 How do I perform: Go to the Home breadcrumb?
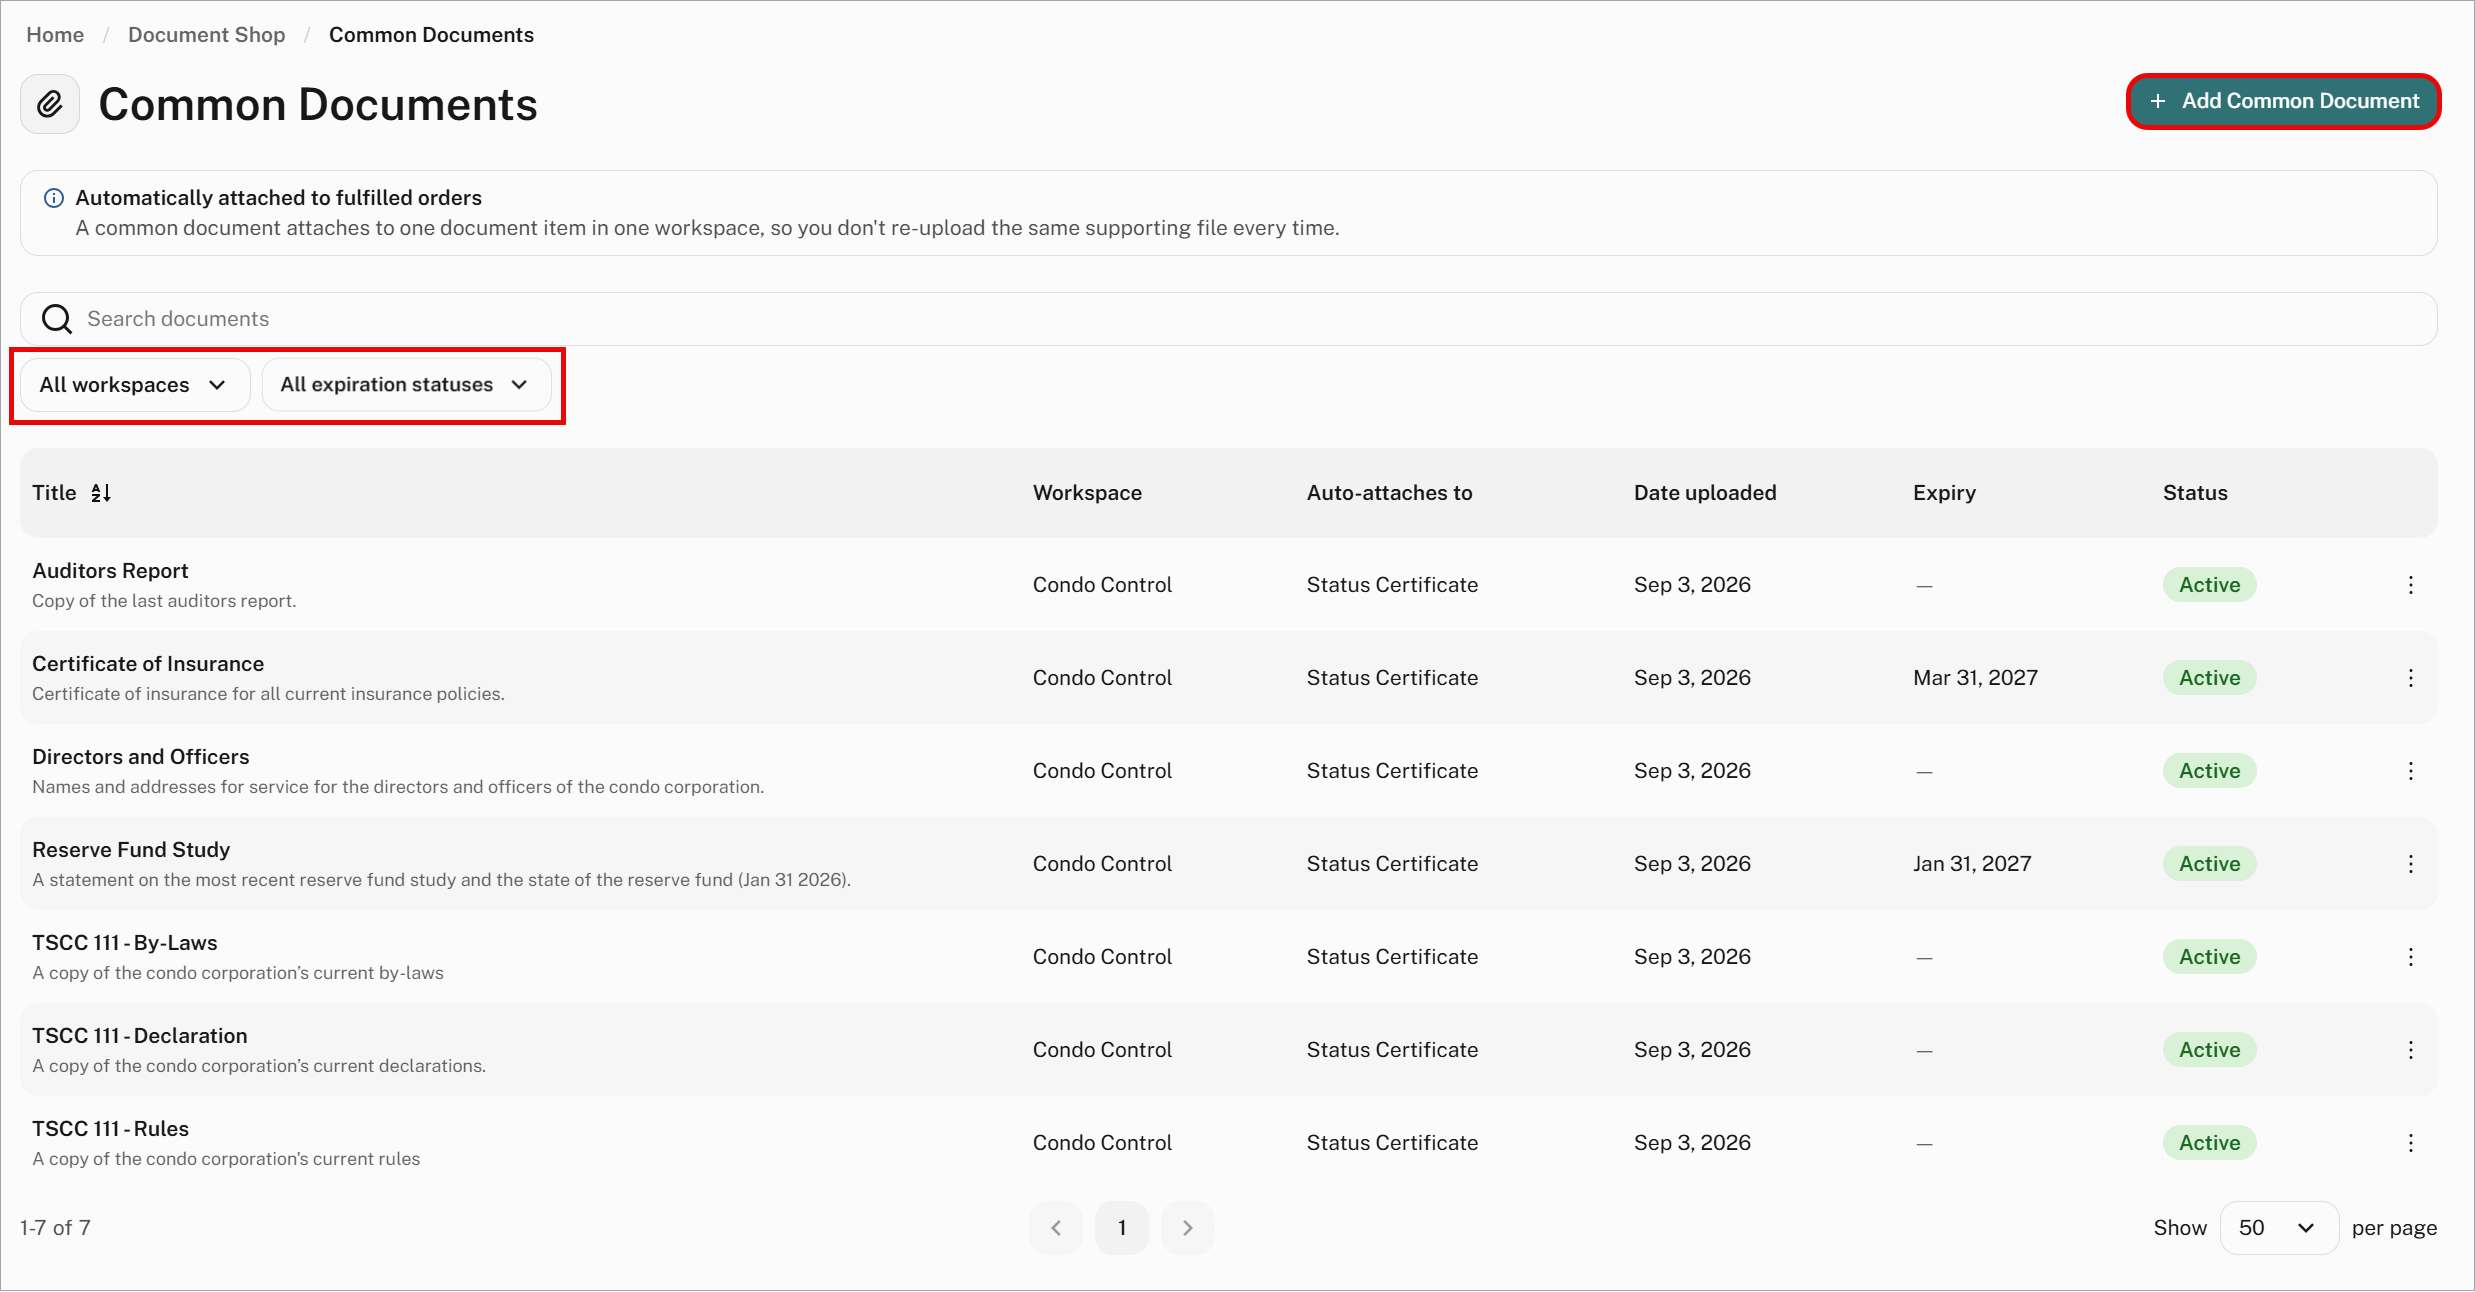pos(55,35)
